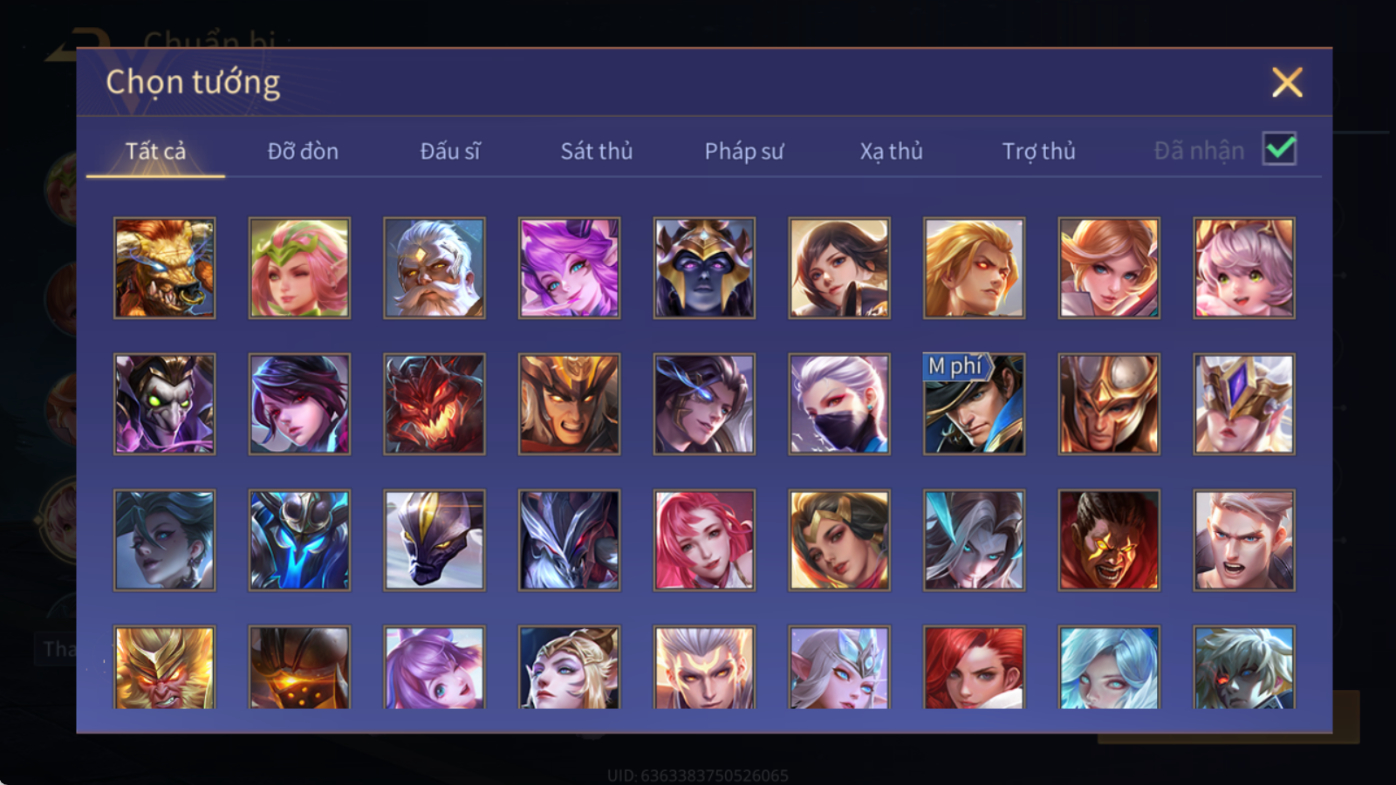The width and height of the screenshot is (1396, 785).
Task: Close the "Chọn tướng" dialog
Action: 1287,82
